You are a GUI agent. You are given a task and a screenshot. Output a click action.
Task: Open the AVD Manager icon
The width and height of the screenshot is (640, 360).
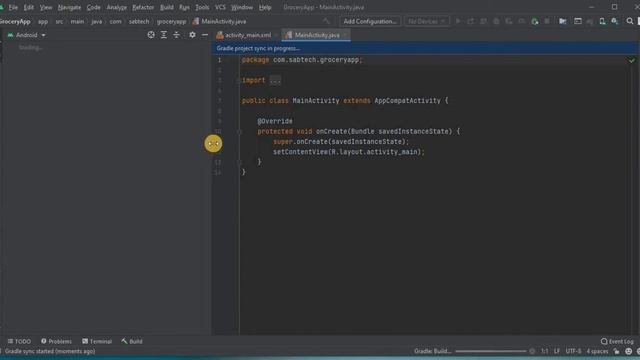602,21
